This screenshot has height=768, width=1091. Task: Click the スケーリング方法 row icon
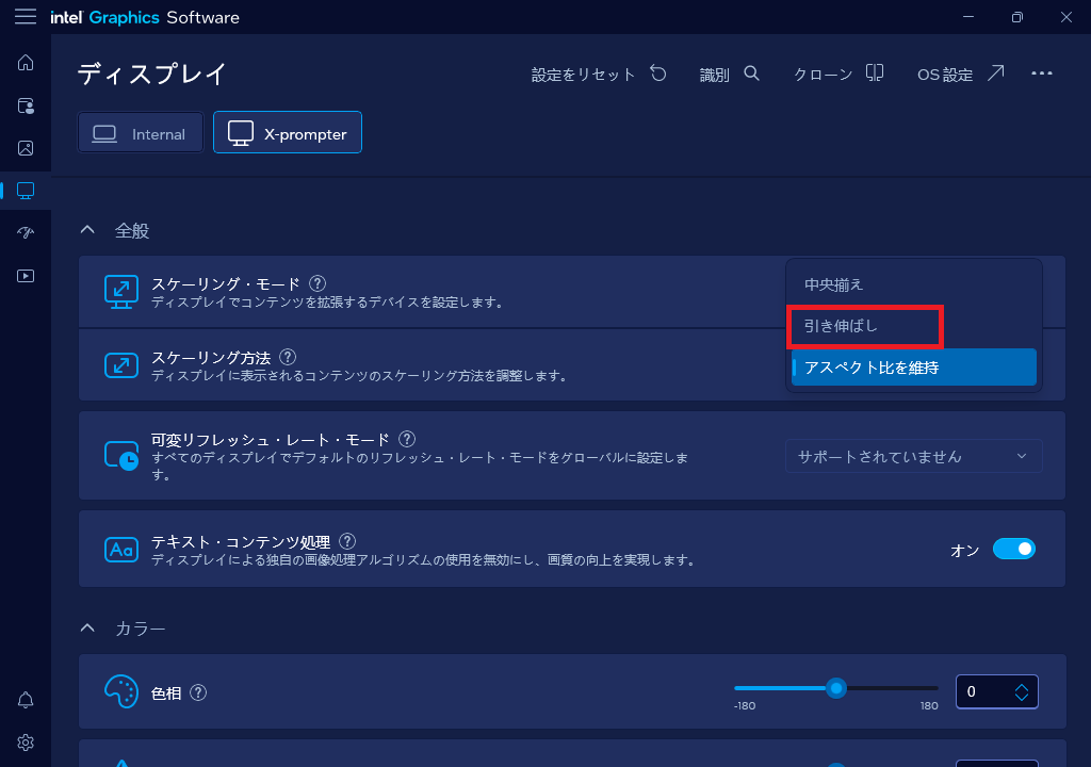pyautogui.click(x=121, y=365)
